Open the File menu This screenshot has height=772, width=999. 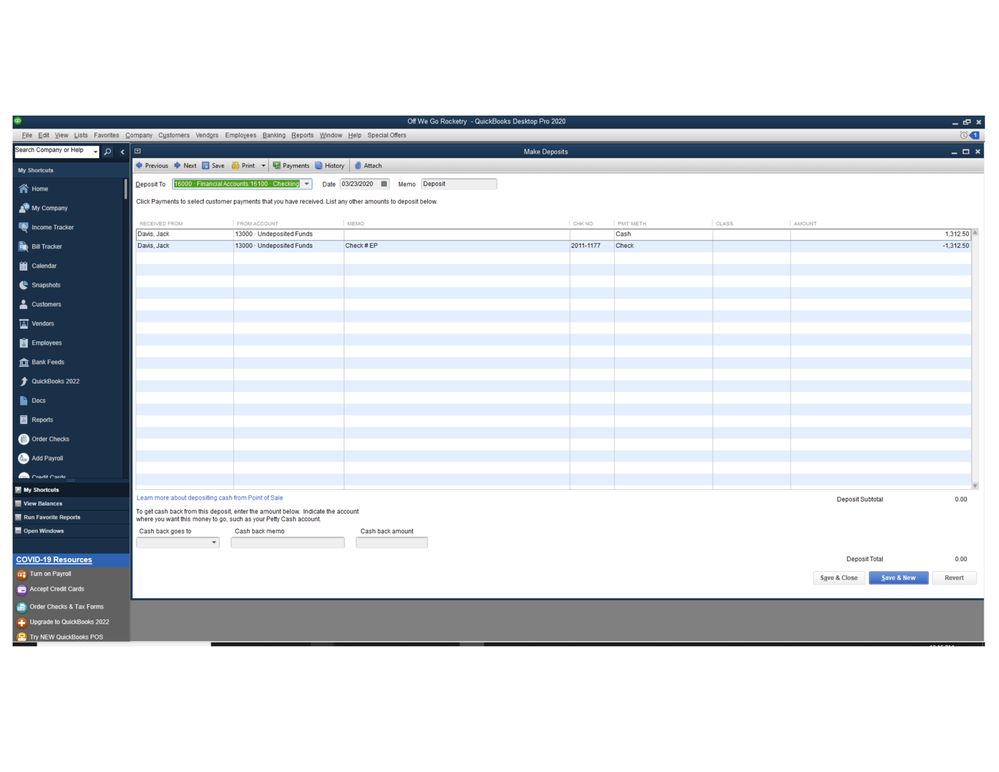27,135
